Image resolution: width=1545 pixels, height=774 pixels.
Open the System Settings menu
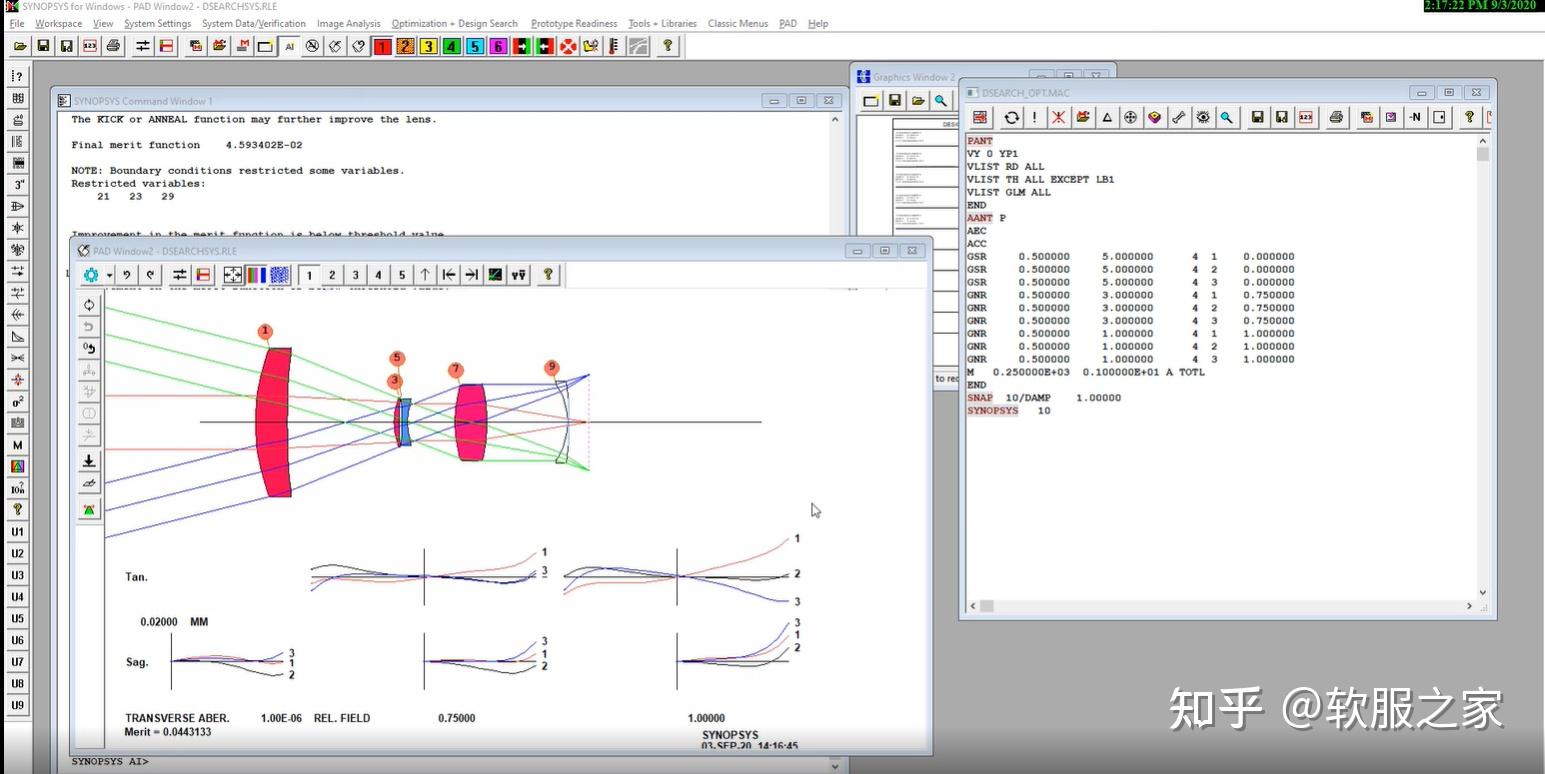click(x=157, y=23)
